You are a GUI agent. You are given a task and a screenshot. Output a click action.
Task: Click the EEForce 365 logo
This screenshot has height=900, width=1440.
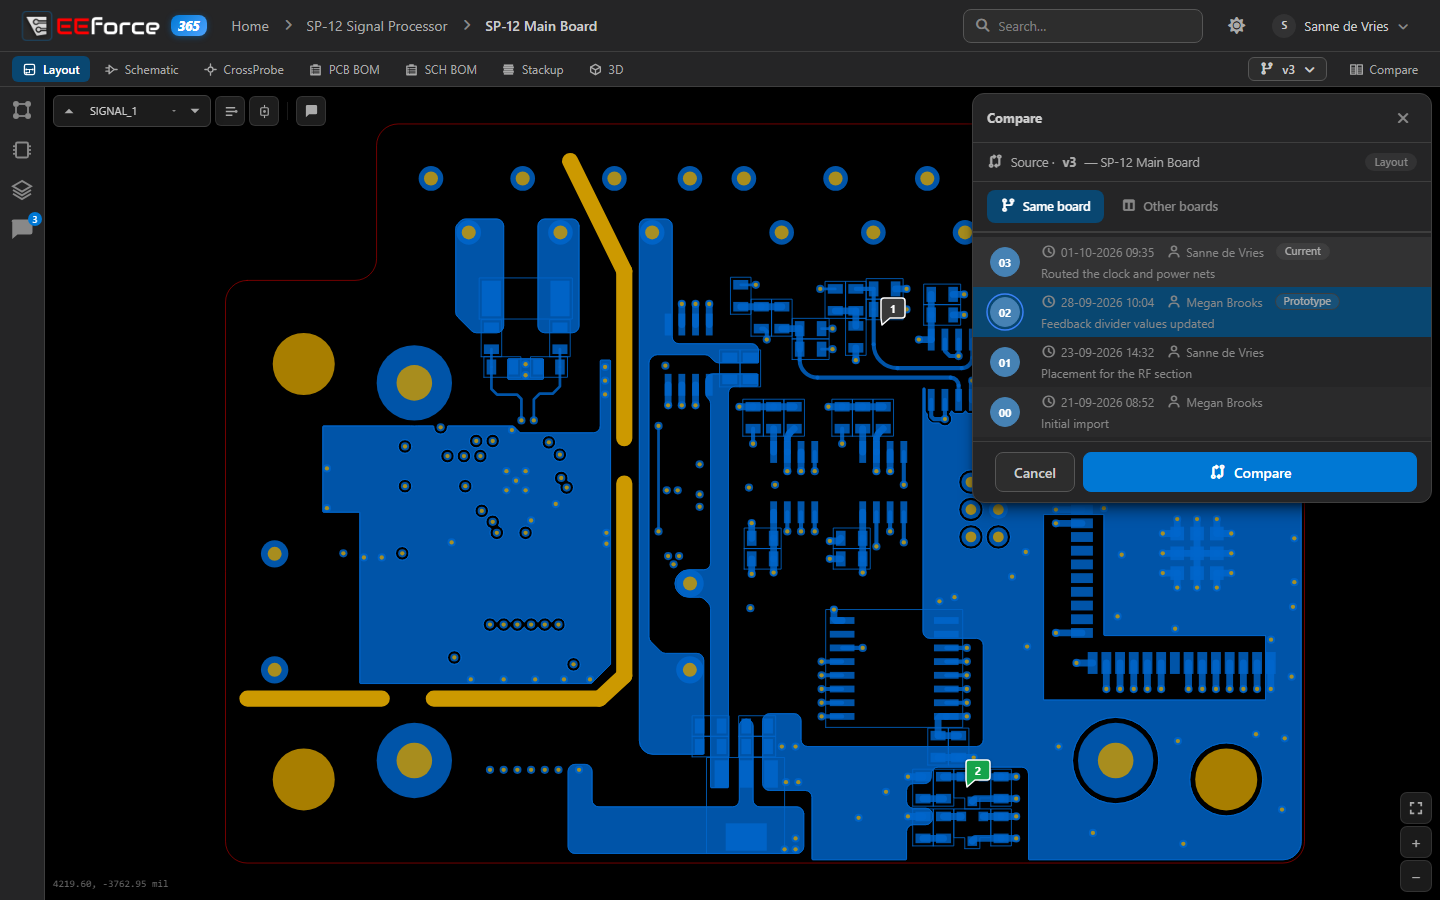click(115, 26)
